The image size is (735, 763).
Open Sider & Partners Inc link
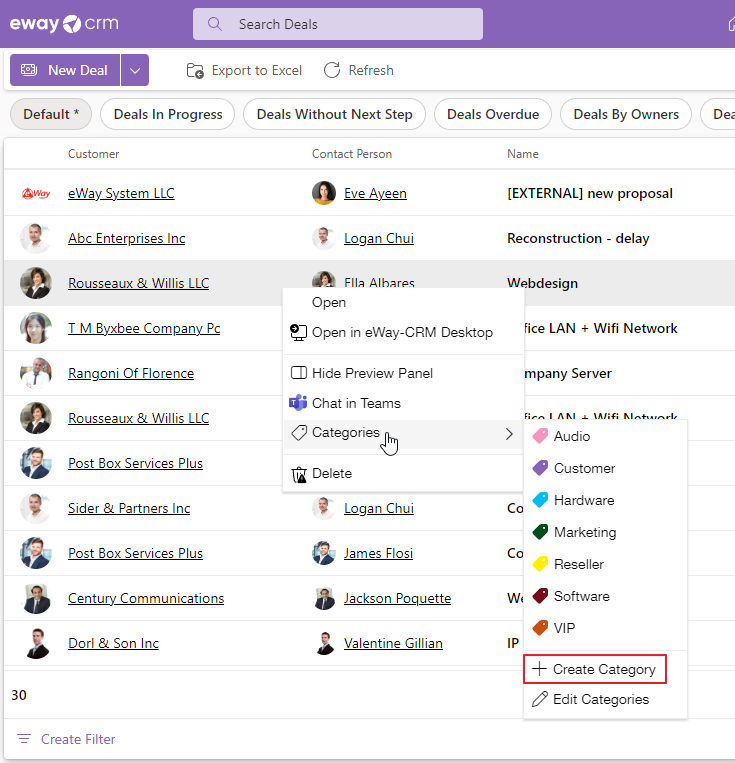coord(129,509)
